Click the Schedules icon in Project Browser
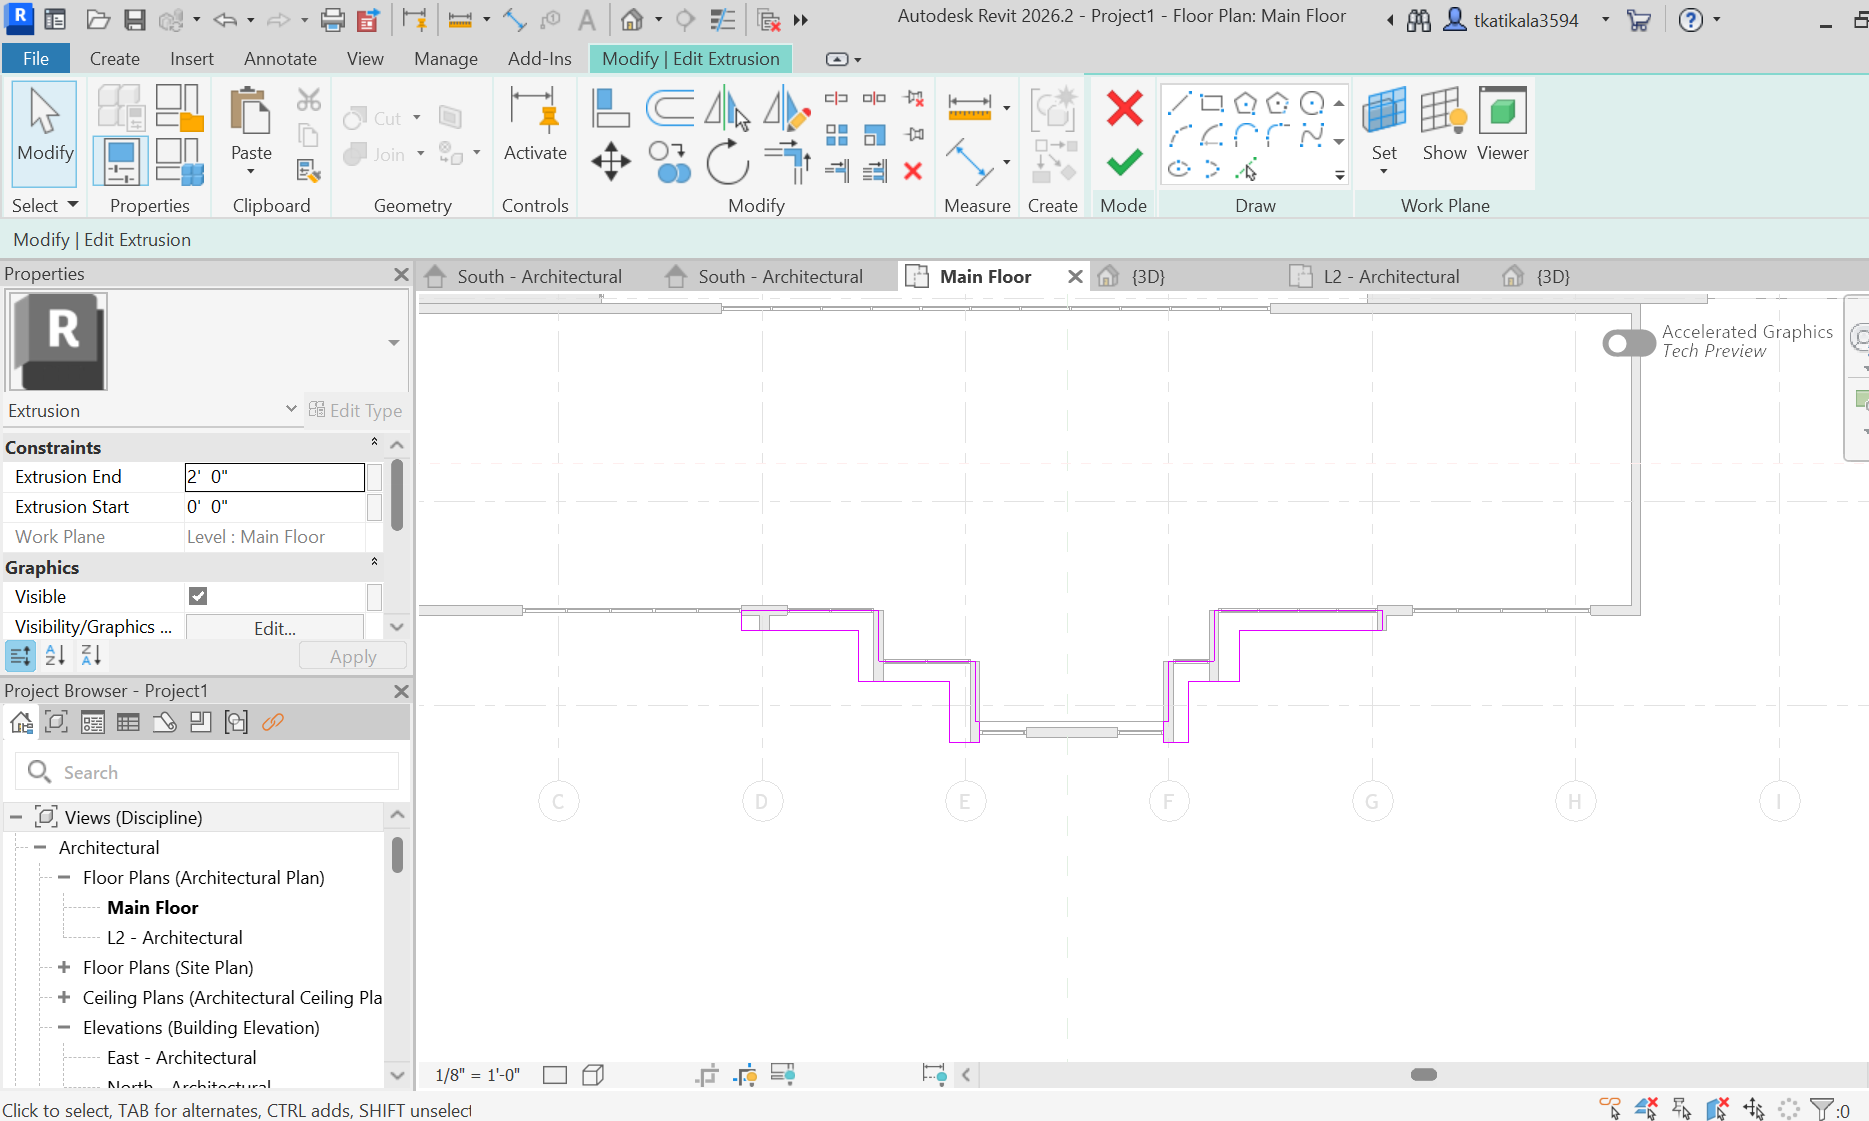 pos(128,722)
